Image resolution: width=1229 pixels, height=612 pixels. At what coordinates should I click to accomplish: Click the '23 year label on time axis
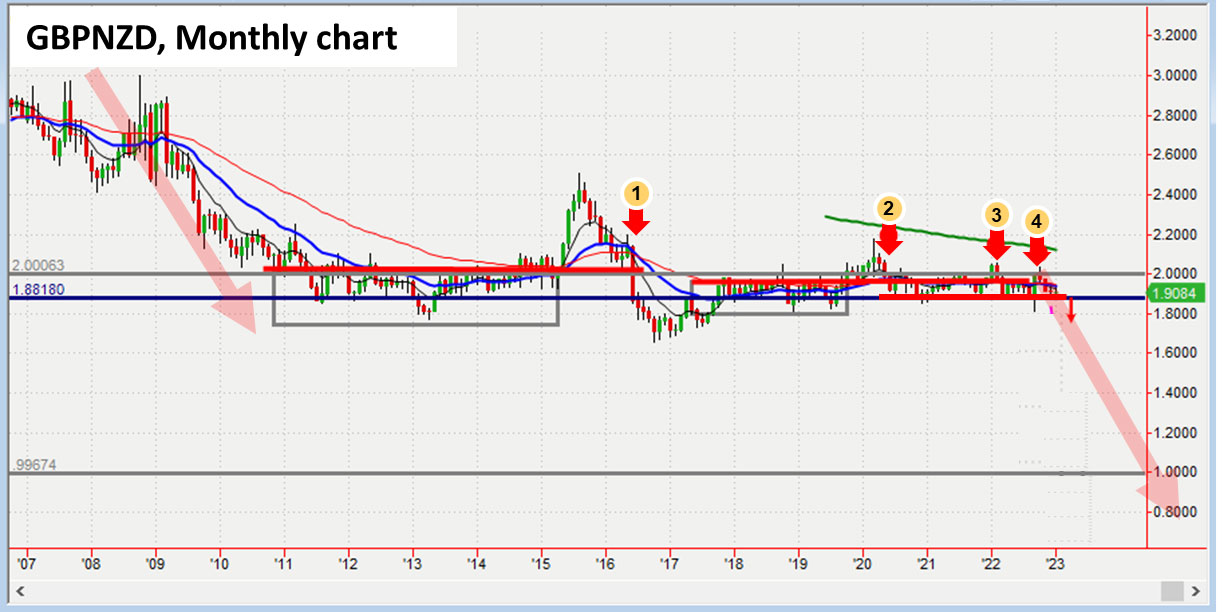(x=1054, y=562)
